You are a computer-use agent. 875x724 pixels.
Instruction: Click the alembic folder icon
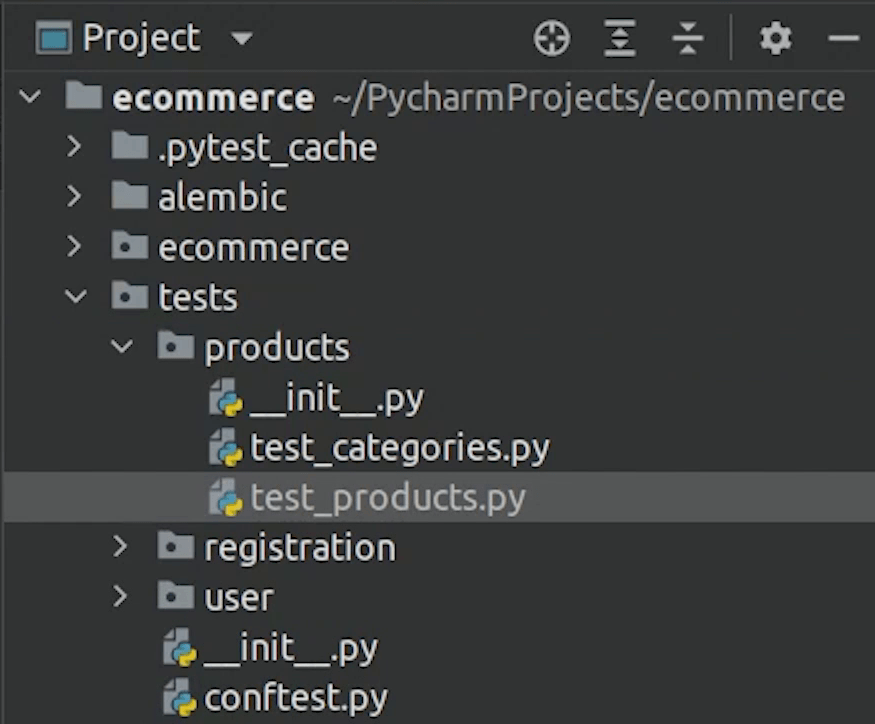point(130,197)
